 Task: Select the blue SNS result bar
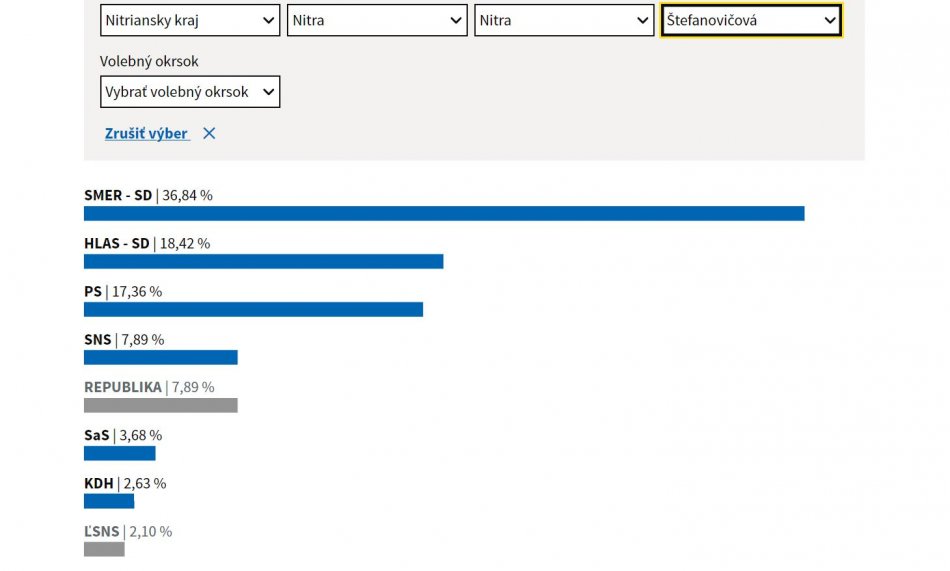point(160,357)
